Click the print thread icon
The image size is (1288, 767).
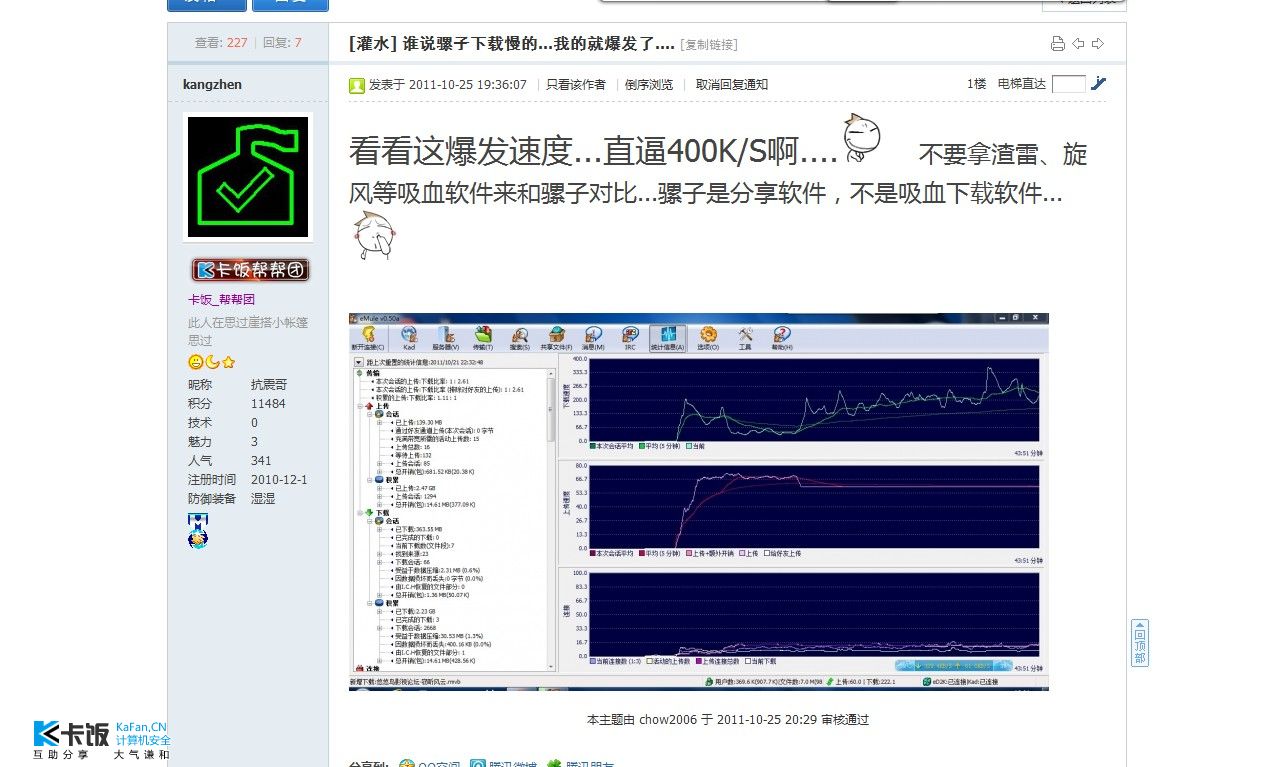pyautogui.click(x=1058, y=44)
